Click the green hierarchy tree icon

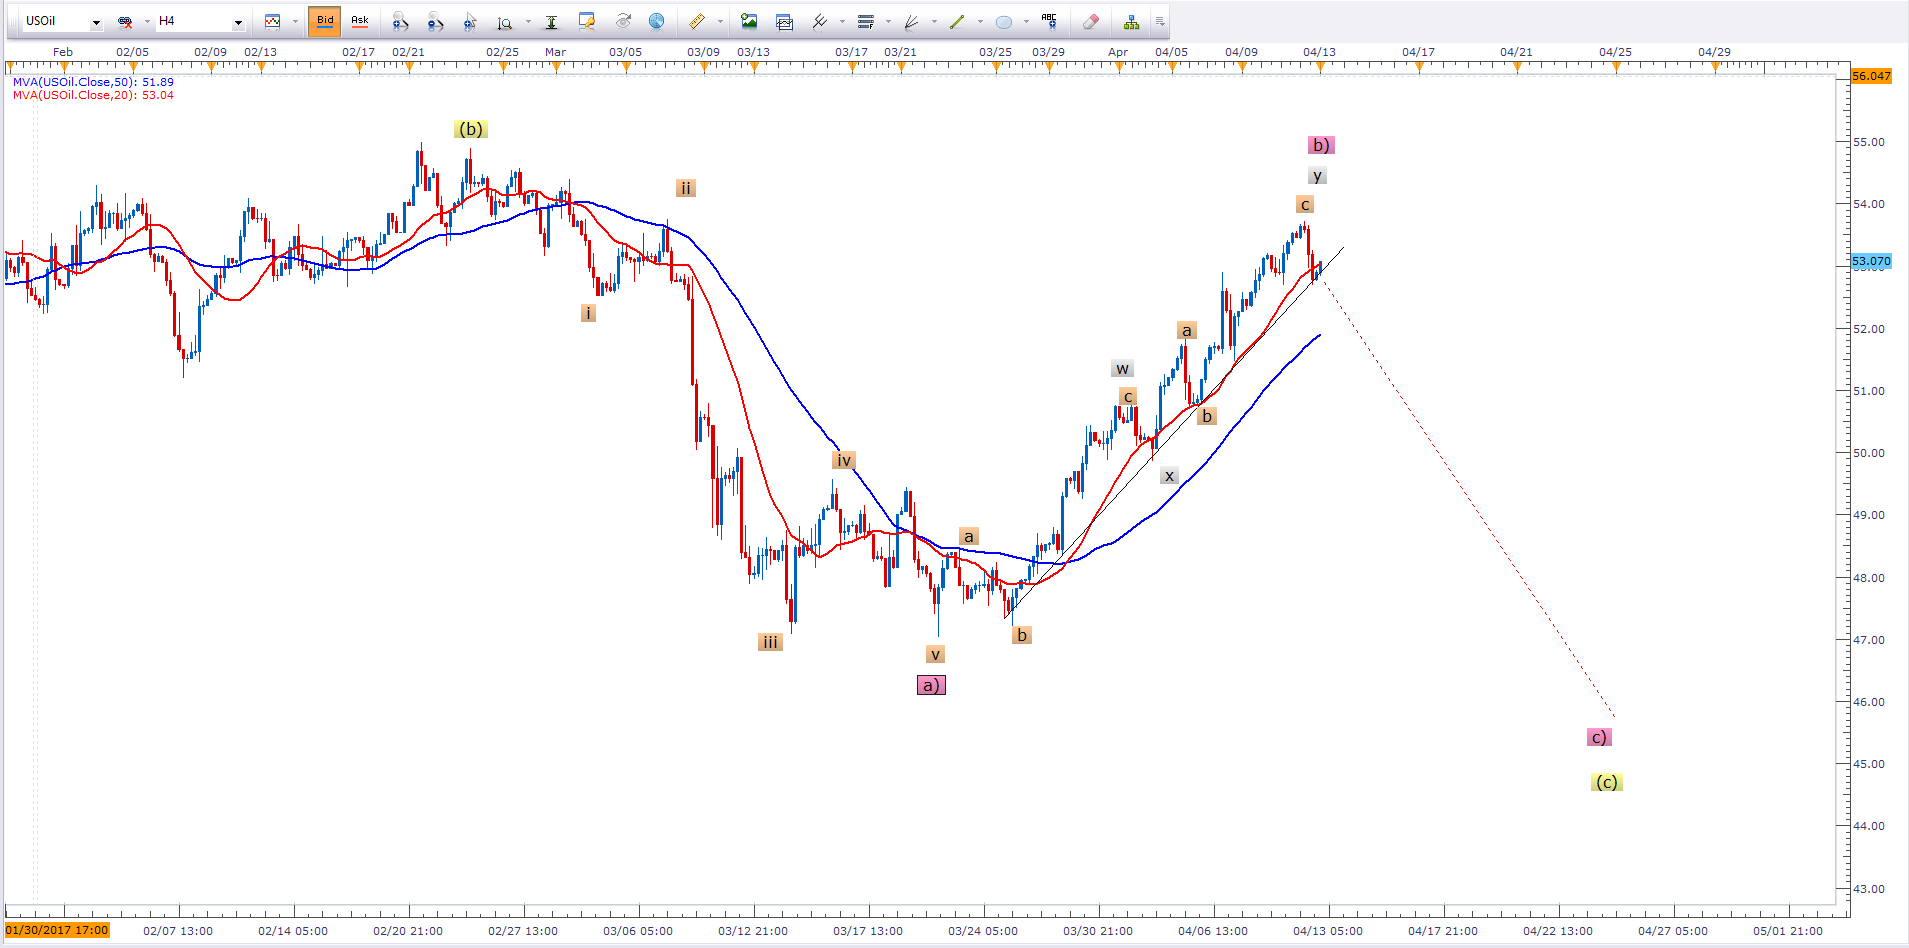[x=1131, y=21]
